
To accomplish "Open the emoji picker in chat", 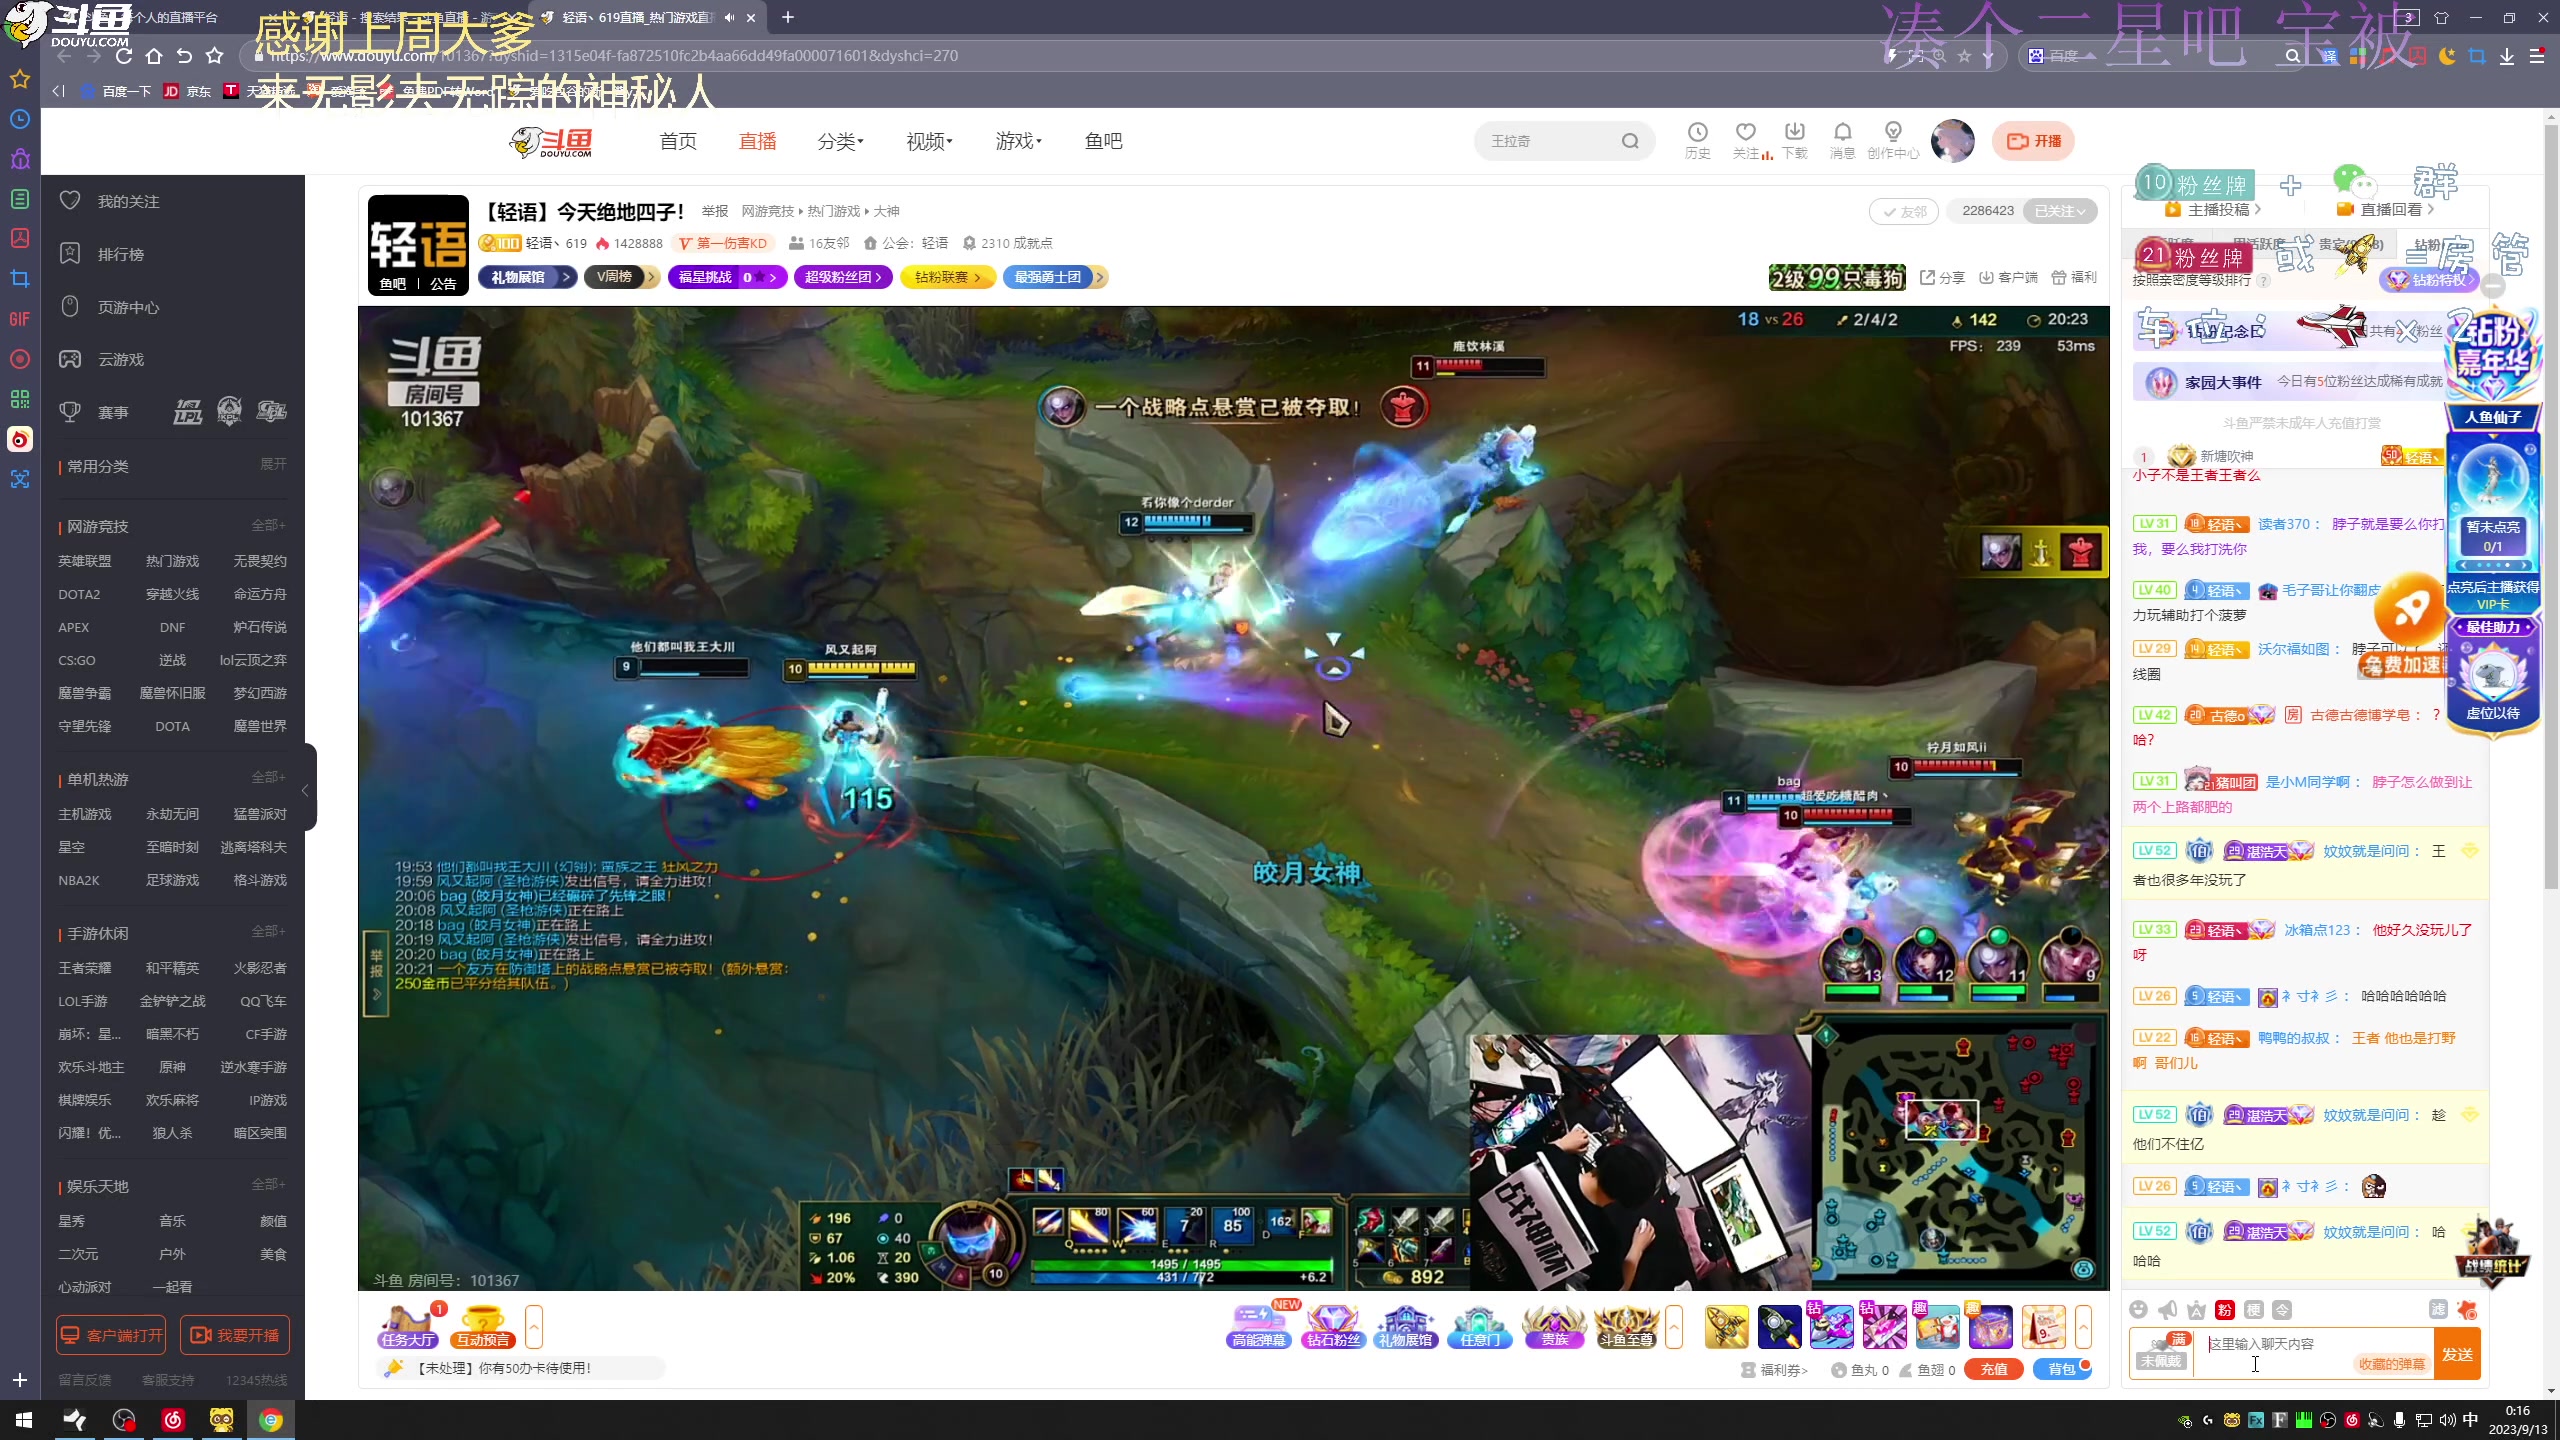I will click(2138, 1310).
